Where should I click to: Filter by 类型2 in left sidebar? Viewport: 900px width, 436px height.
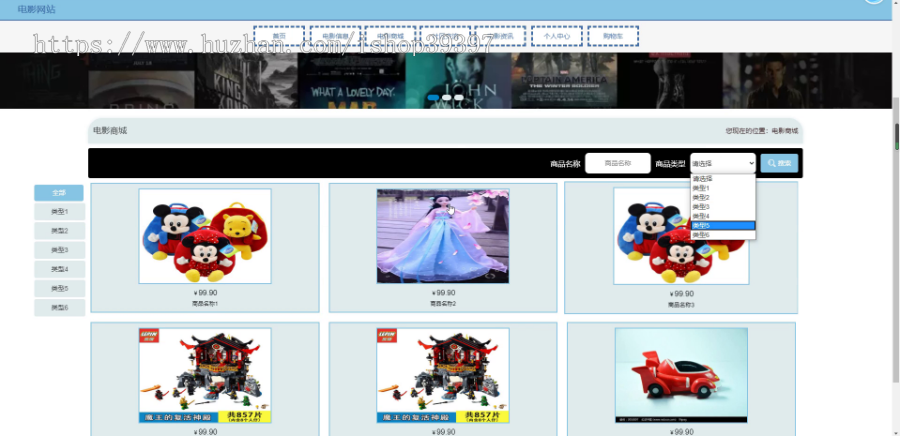coord(59,231)
